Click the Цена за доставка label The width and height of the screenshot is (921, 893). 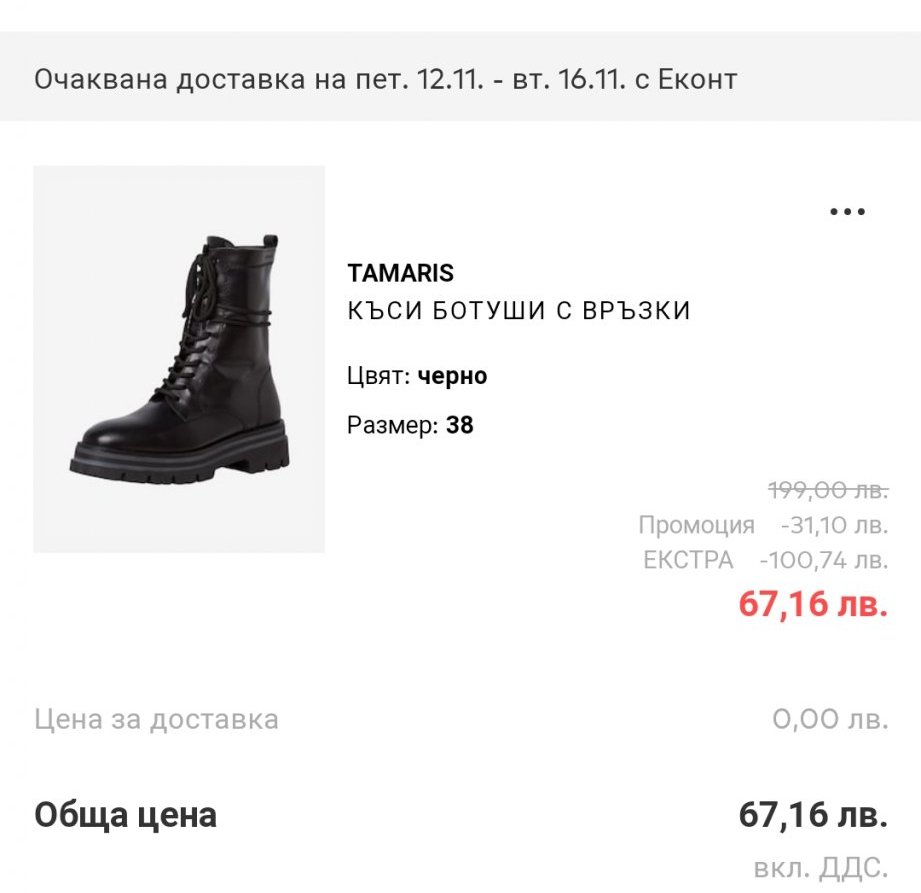point(156,719)
